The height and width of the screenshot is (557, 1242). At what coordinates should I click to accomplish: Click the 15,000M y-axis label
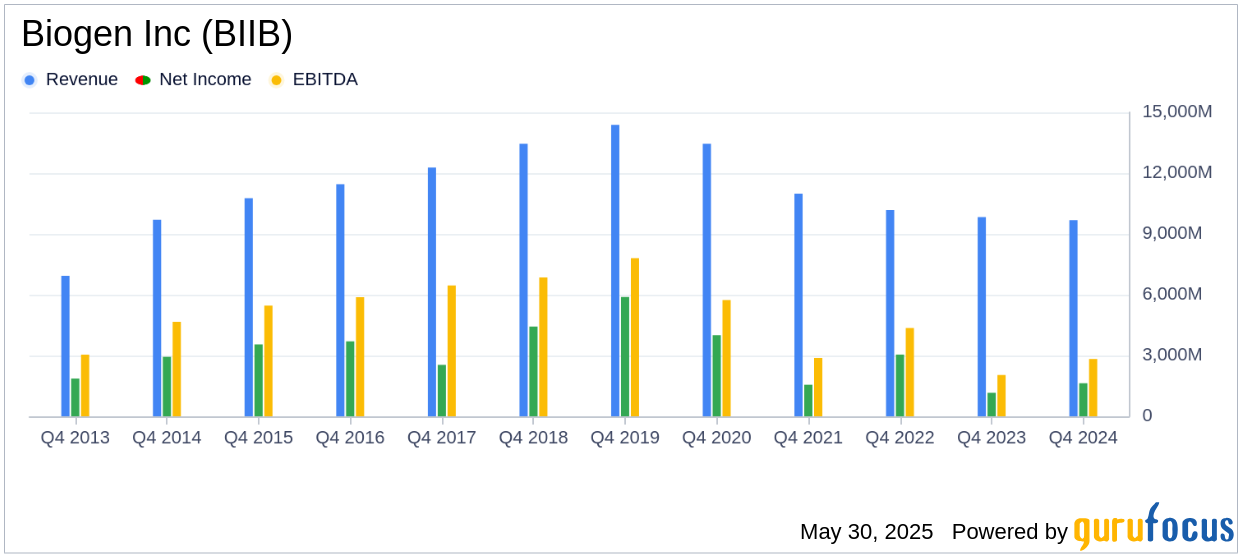coord(1177,112)
